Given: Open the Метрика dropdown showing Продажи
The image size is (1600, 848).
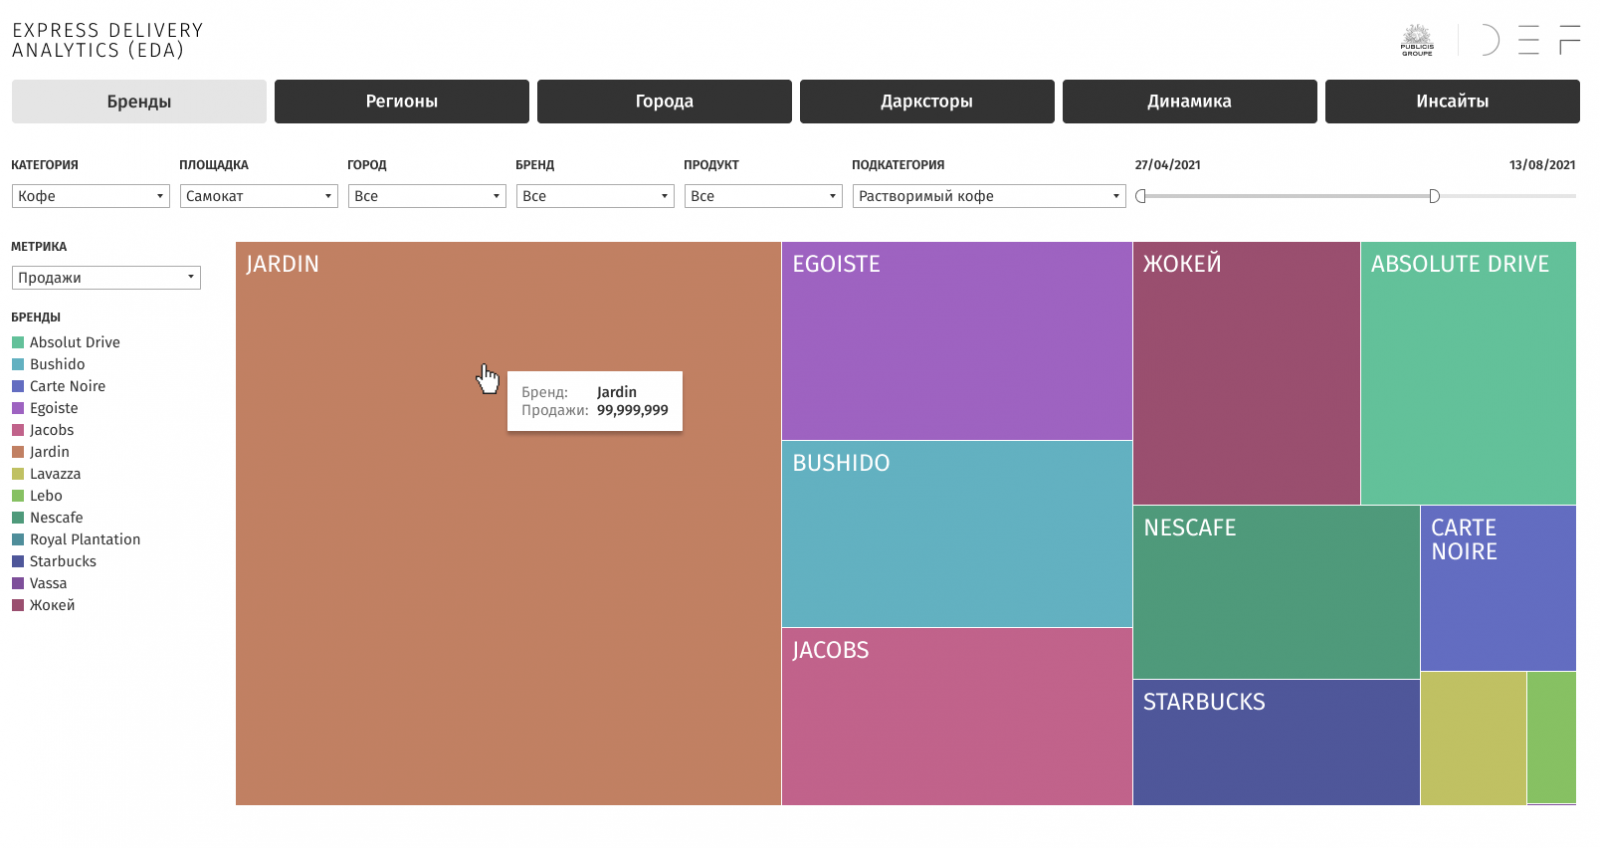Looking at the screenshot, I should (106, 278).
